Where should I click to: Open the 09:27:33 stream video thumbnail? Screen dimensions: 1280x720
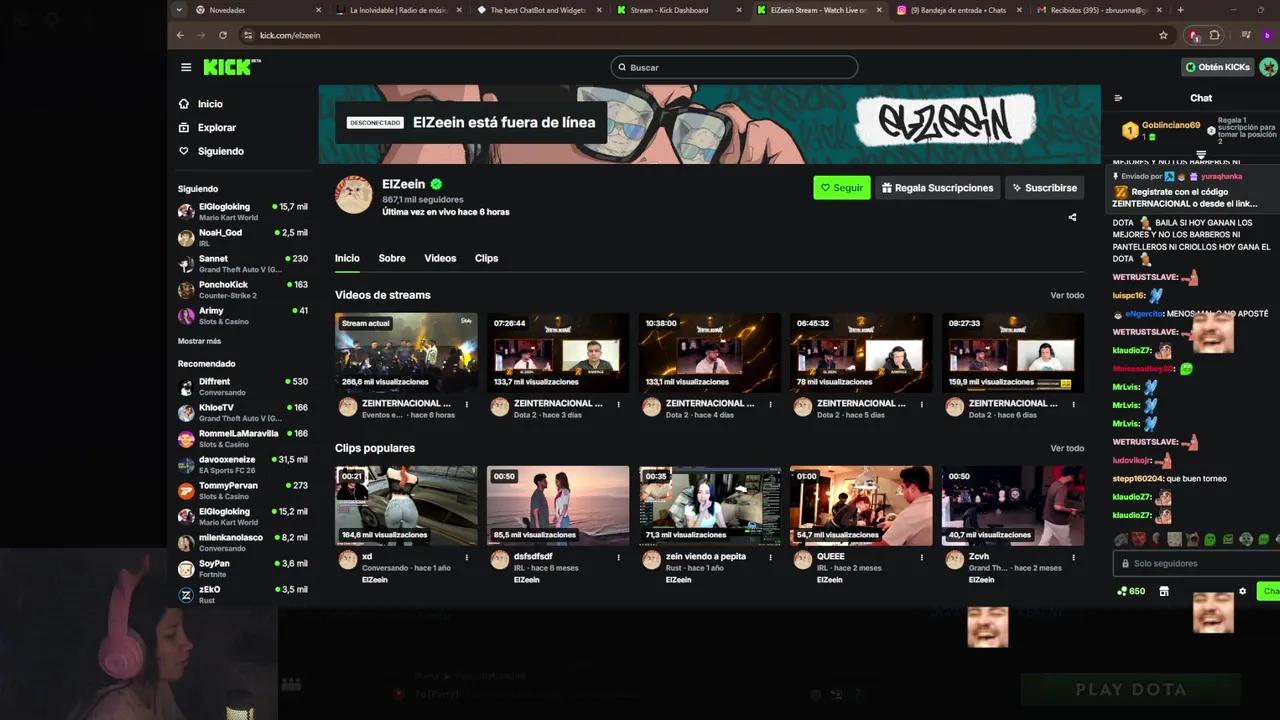(1013, 353)
